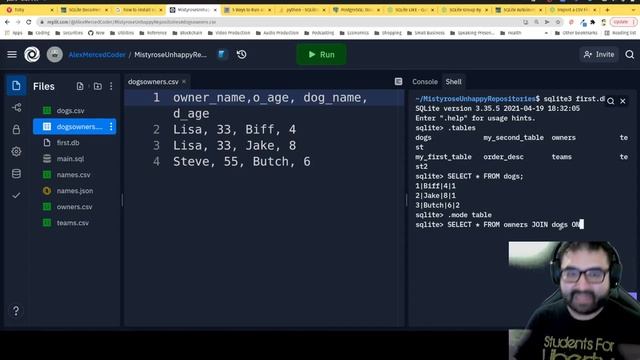Click the Add folder icon in Files
This screenshot has width=640, height=360.
pos(98,86)
